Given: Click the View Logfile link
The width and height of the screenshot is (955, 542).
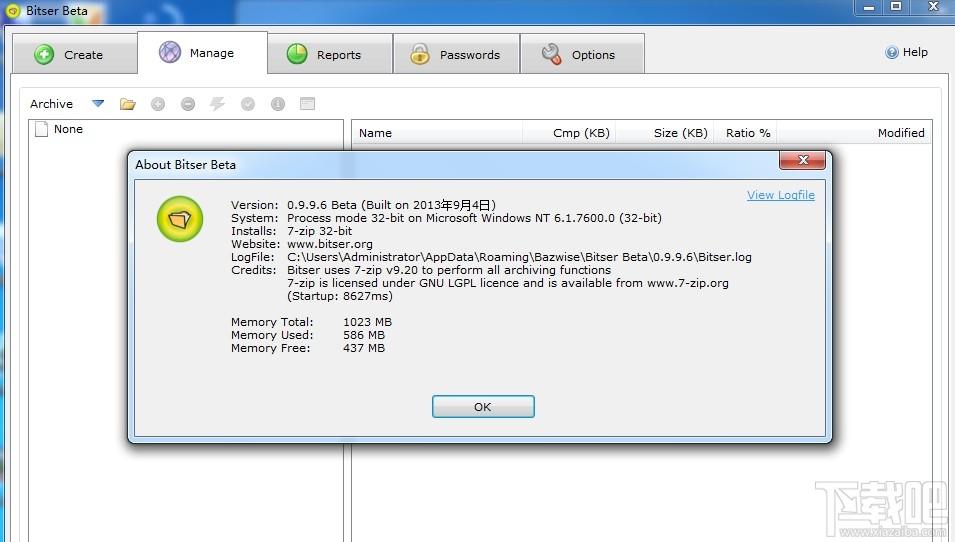Looking at the screenshot, I should point(781,195).
